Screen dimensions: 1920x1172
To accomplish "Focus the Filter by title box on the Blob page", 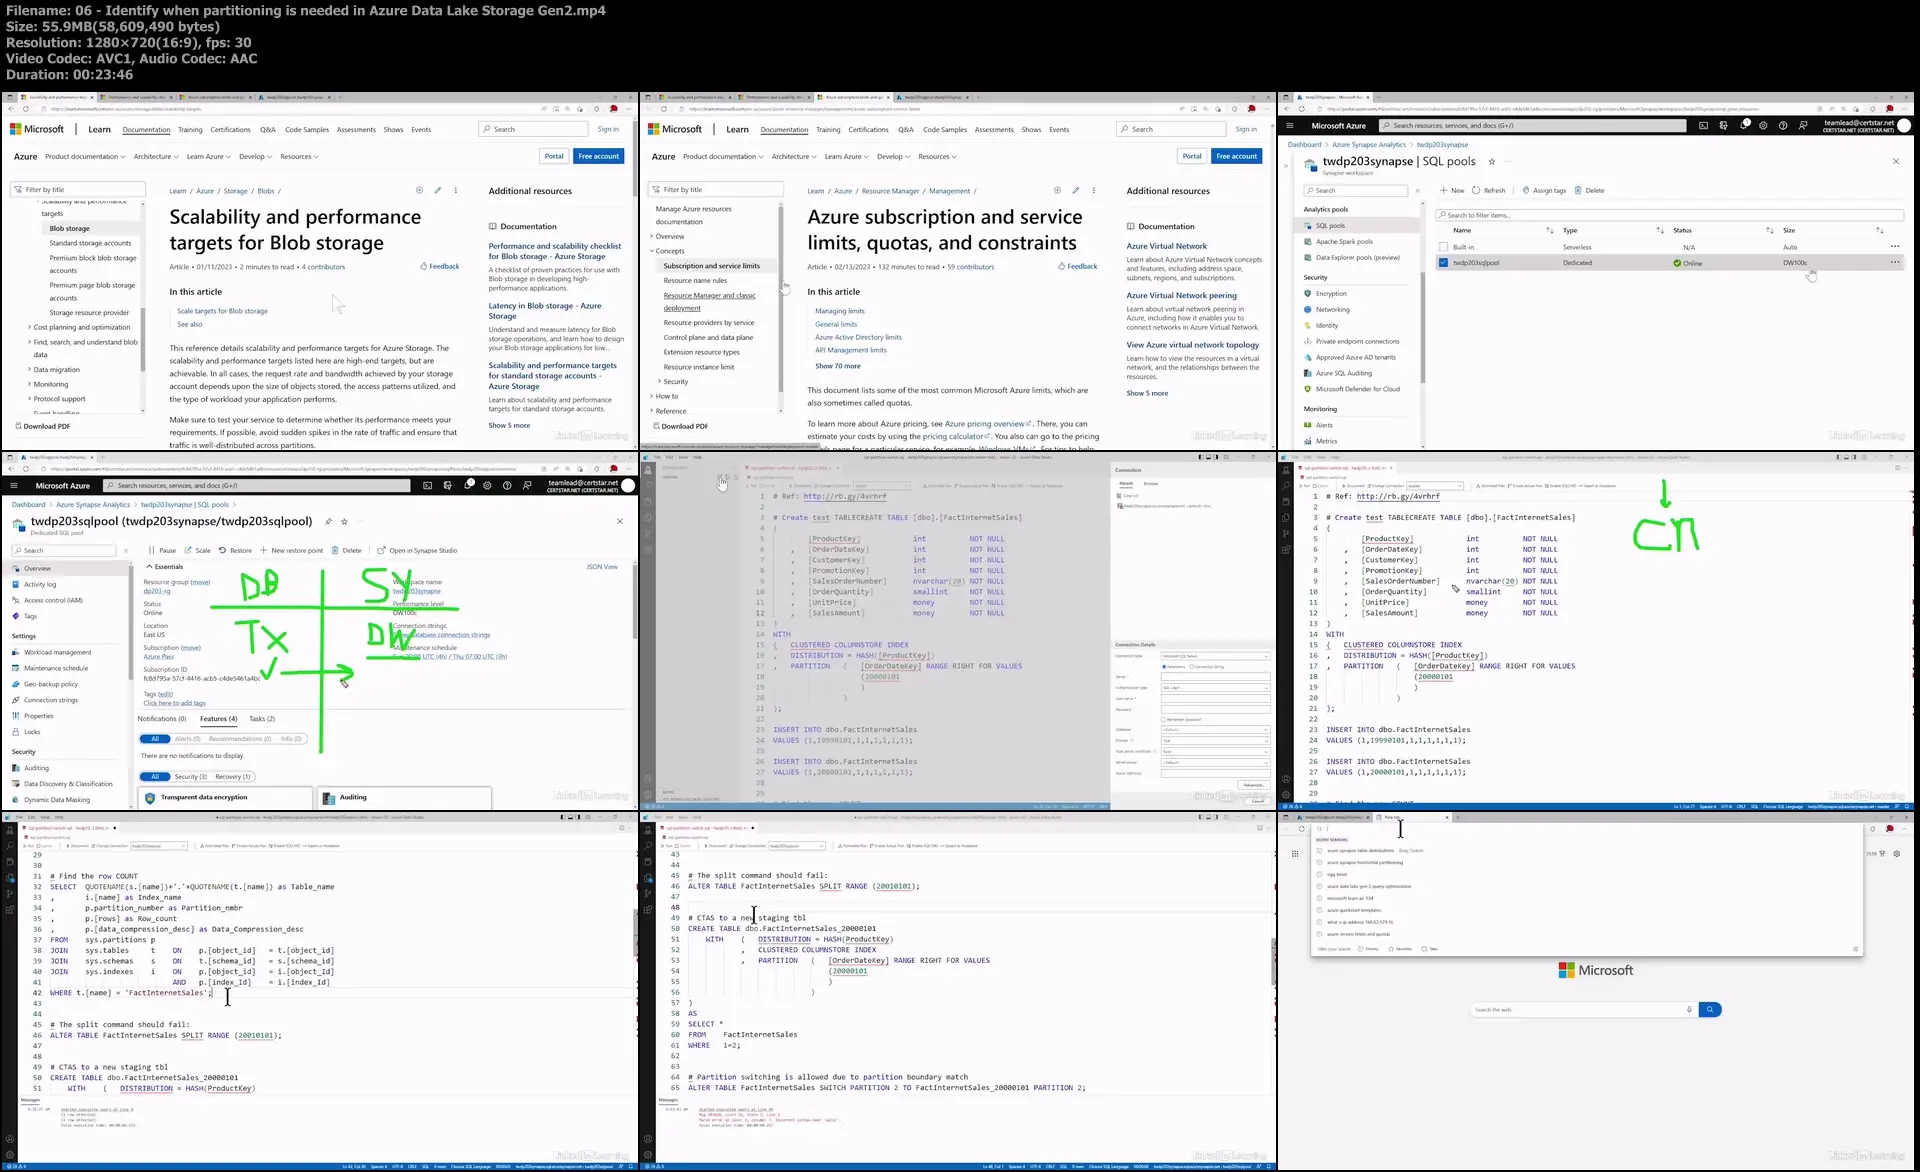I will click(78, 189).
